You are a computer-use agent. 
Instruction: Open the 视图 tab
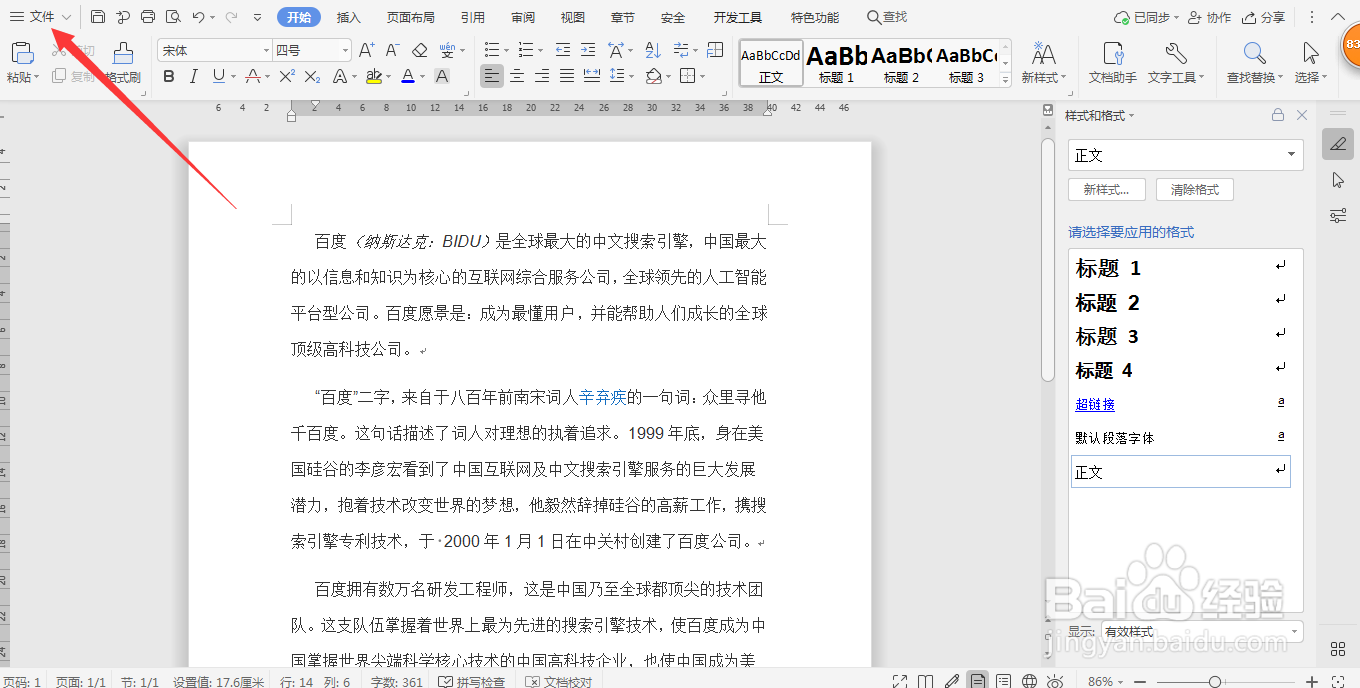(x=573, y=17)
